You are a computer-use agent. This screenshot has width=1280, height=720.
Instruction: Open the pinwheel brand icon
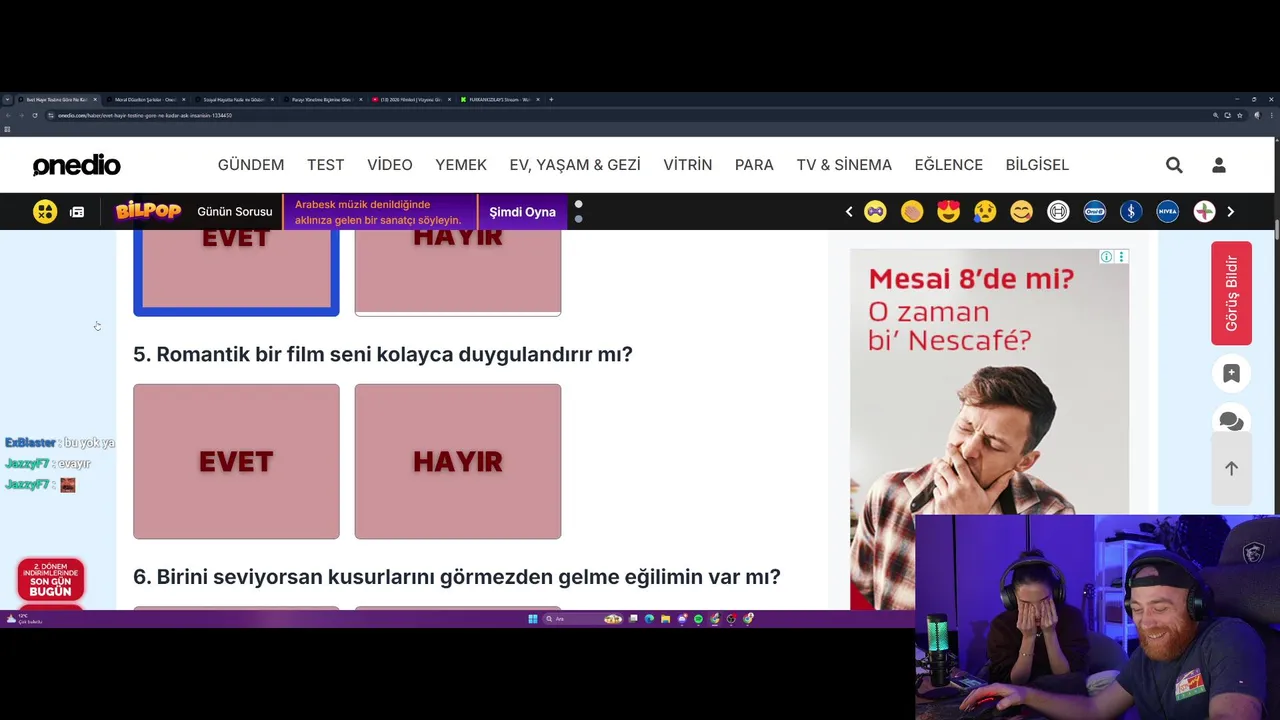1204,212
